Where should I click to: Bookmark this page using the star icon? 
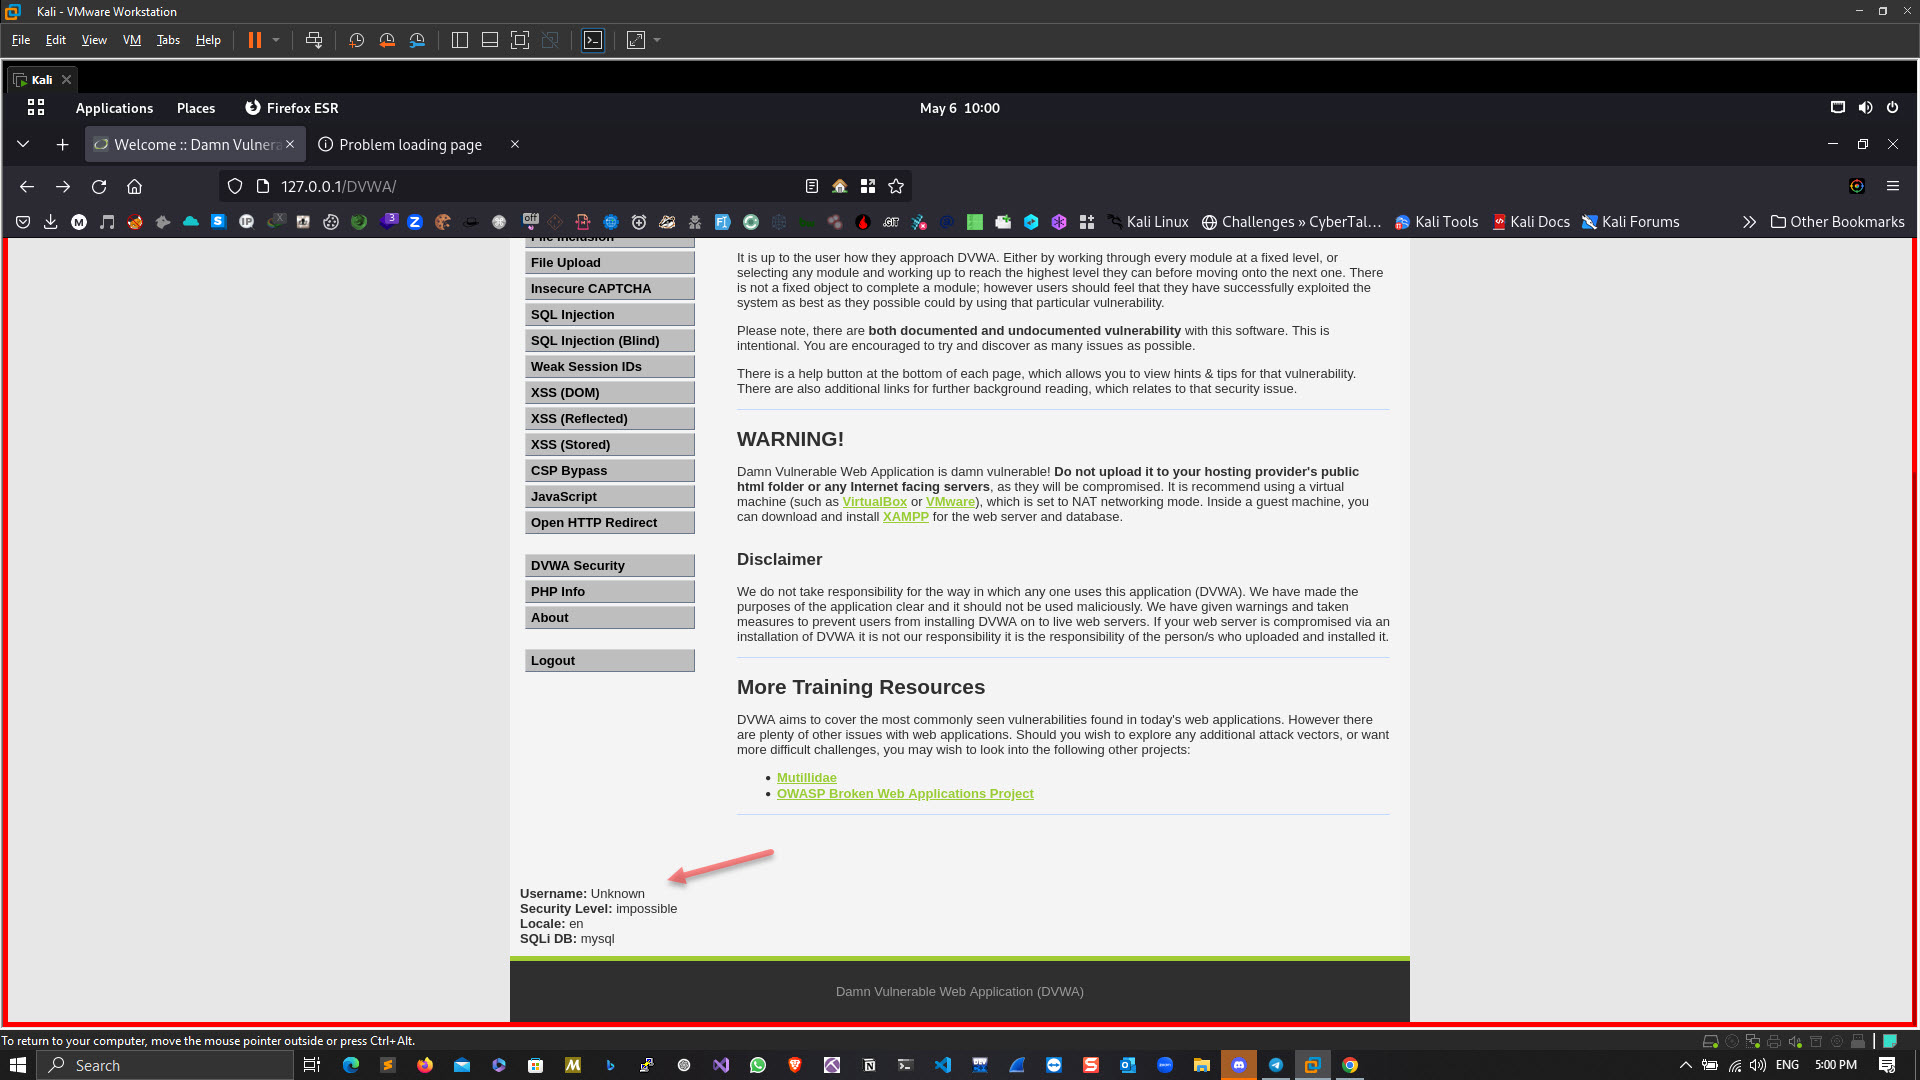[896, 186]
